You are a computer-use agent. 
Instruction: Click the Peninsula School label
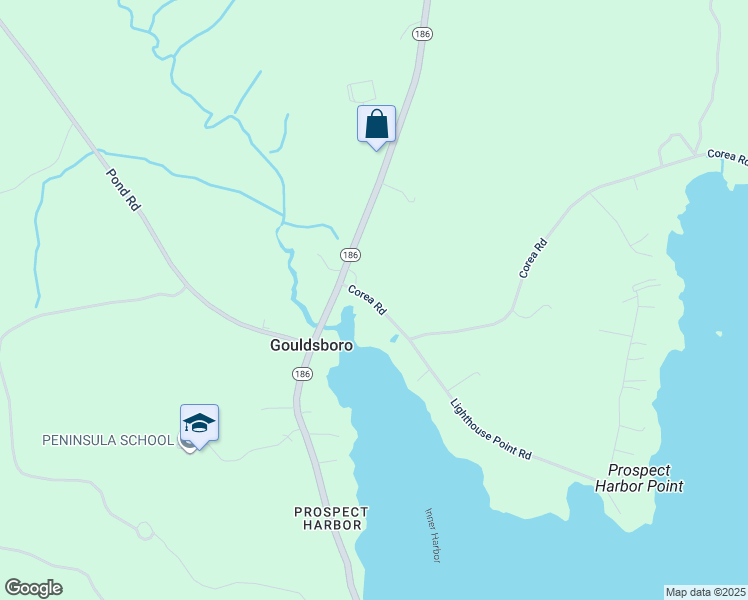coord(108,440)
